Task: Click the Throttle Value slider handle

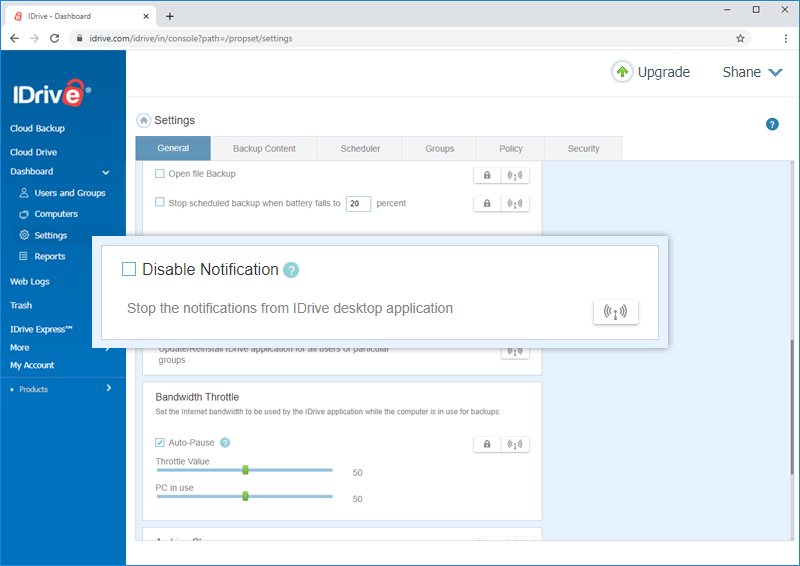Action: point(245,470)
